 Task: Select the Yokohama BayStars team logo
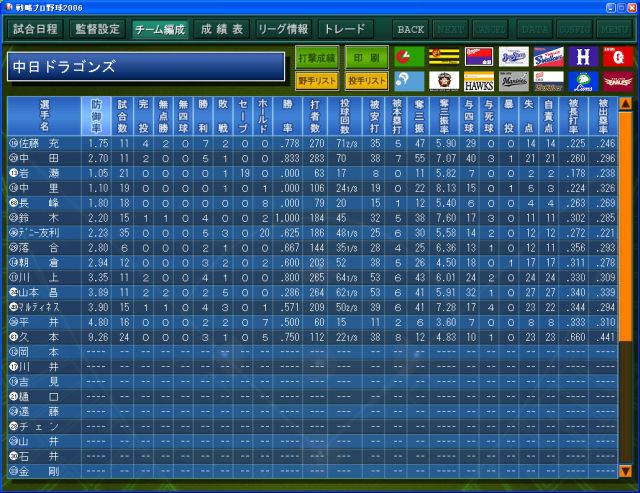coord(513,57)
